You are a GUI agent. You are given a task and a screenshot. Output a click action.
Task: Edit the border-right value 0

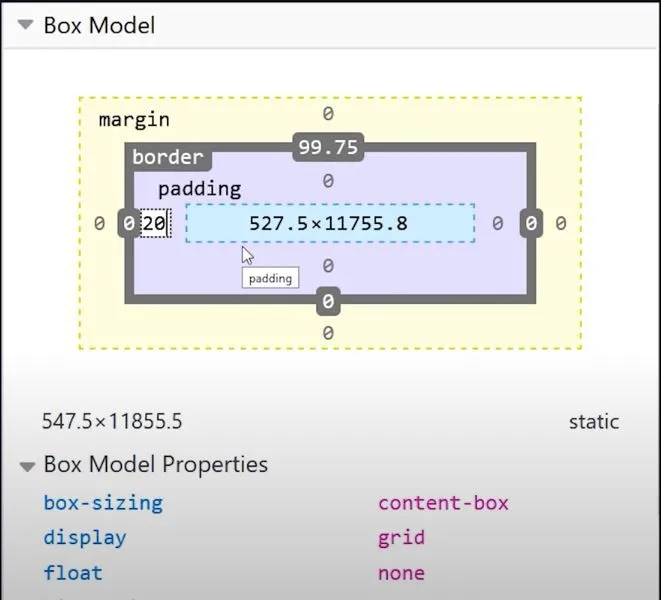point(531,223)
